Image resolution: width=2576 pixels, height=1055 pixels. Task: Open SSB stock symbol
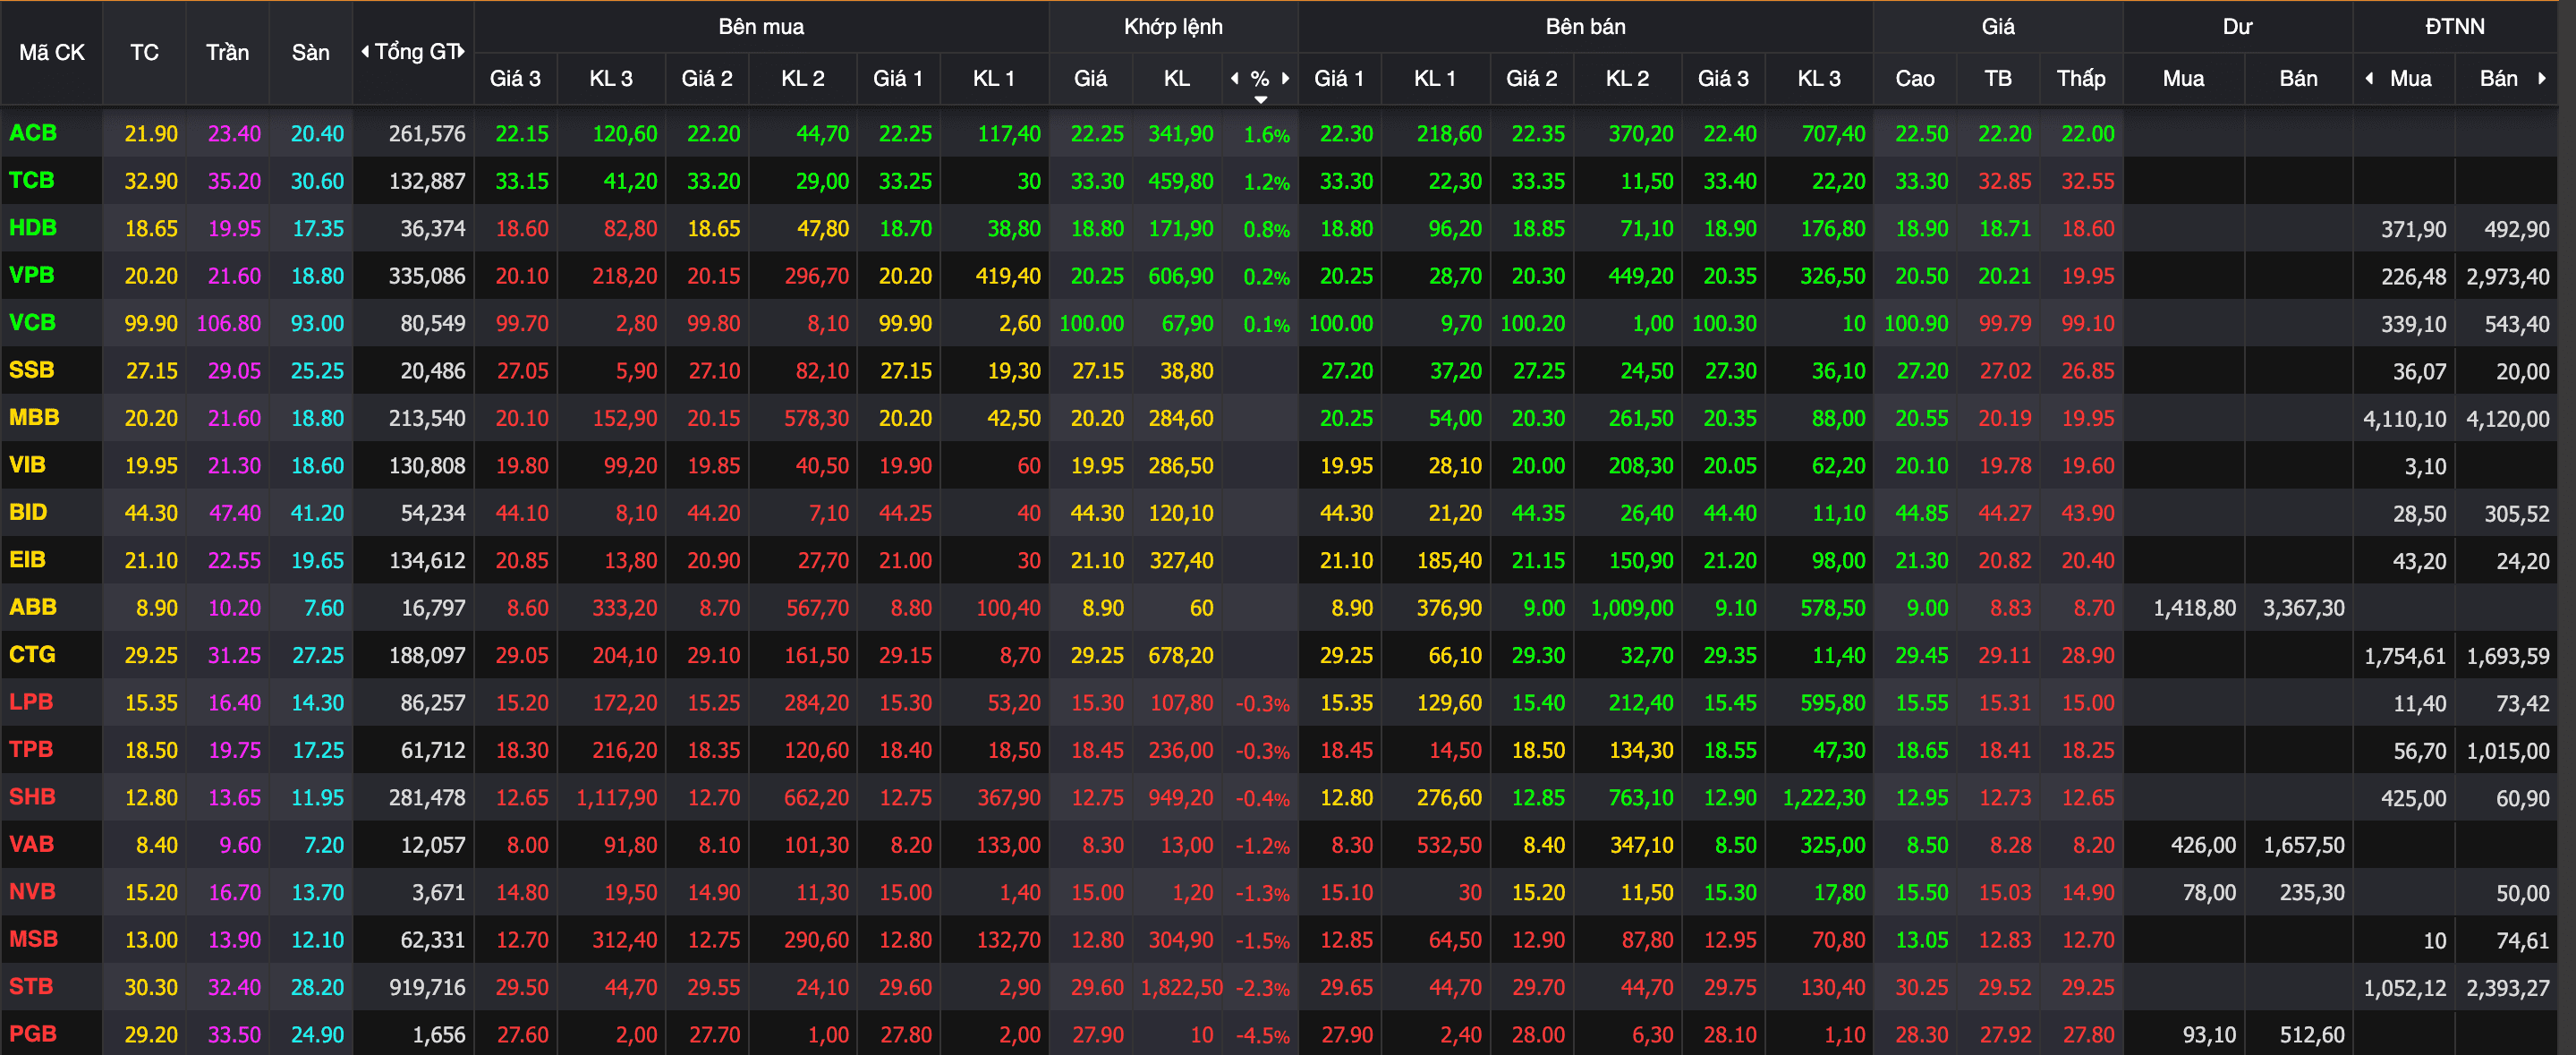coord(32,370)
